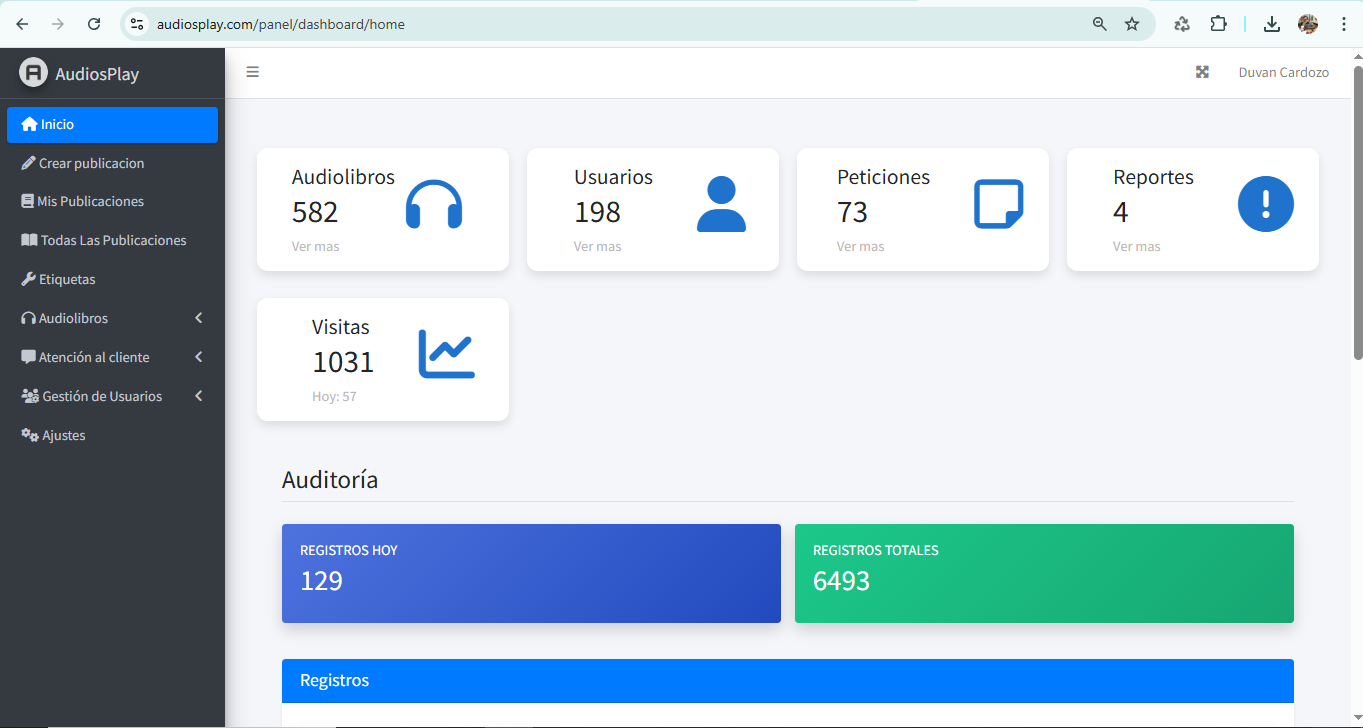Click the page vertical scrollbar
Image resolution: width=1363 pixels, height=728 pixels.
coord(1357,210)
